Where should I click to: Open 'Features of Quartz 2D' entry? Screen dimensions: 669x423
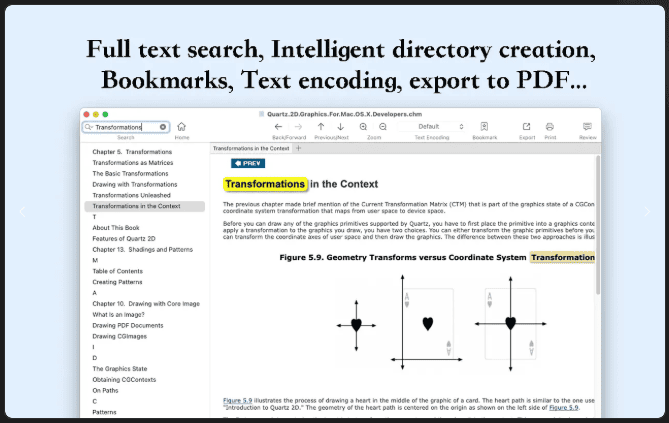(124, 239)
